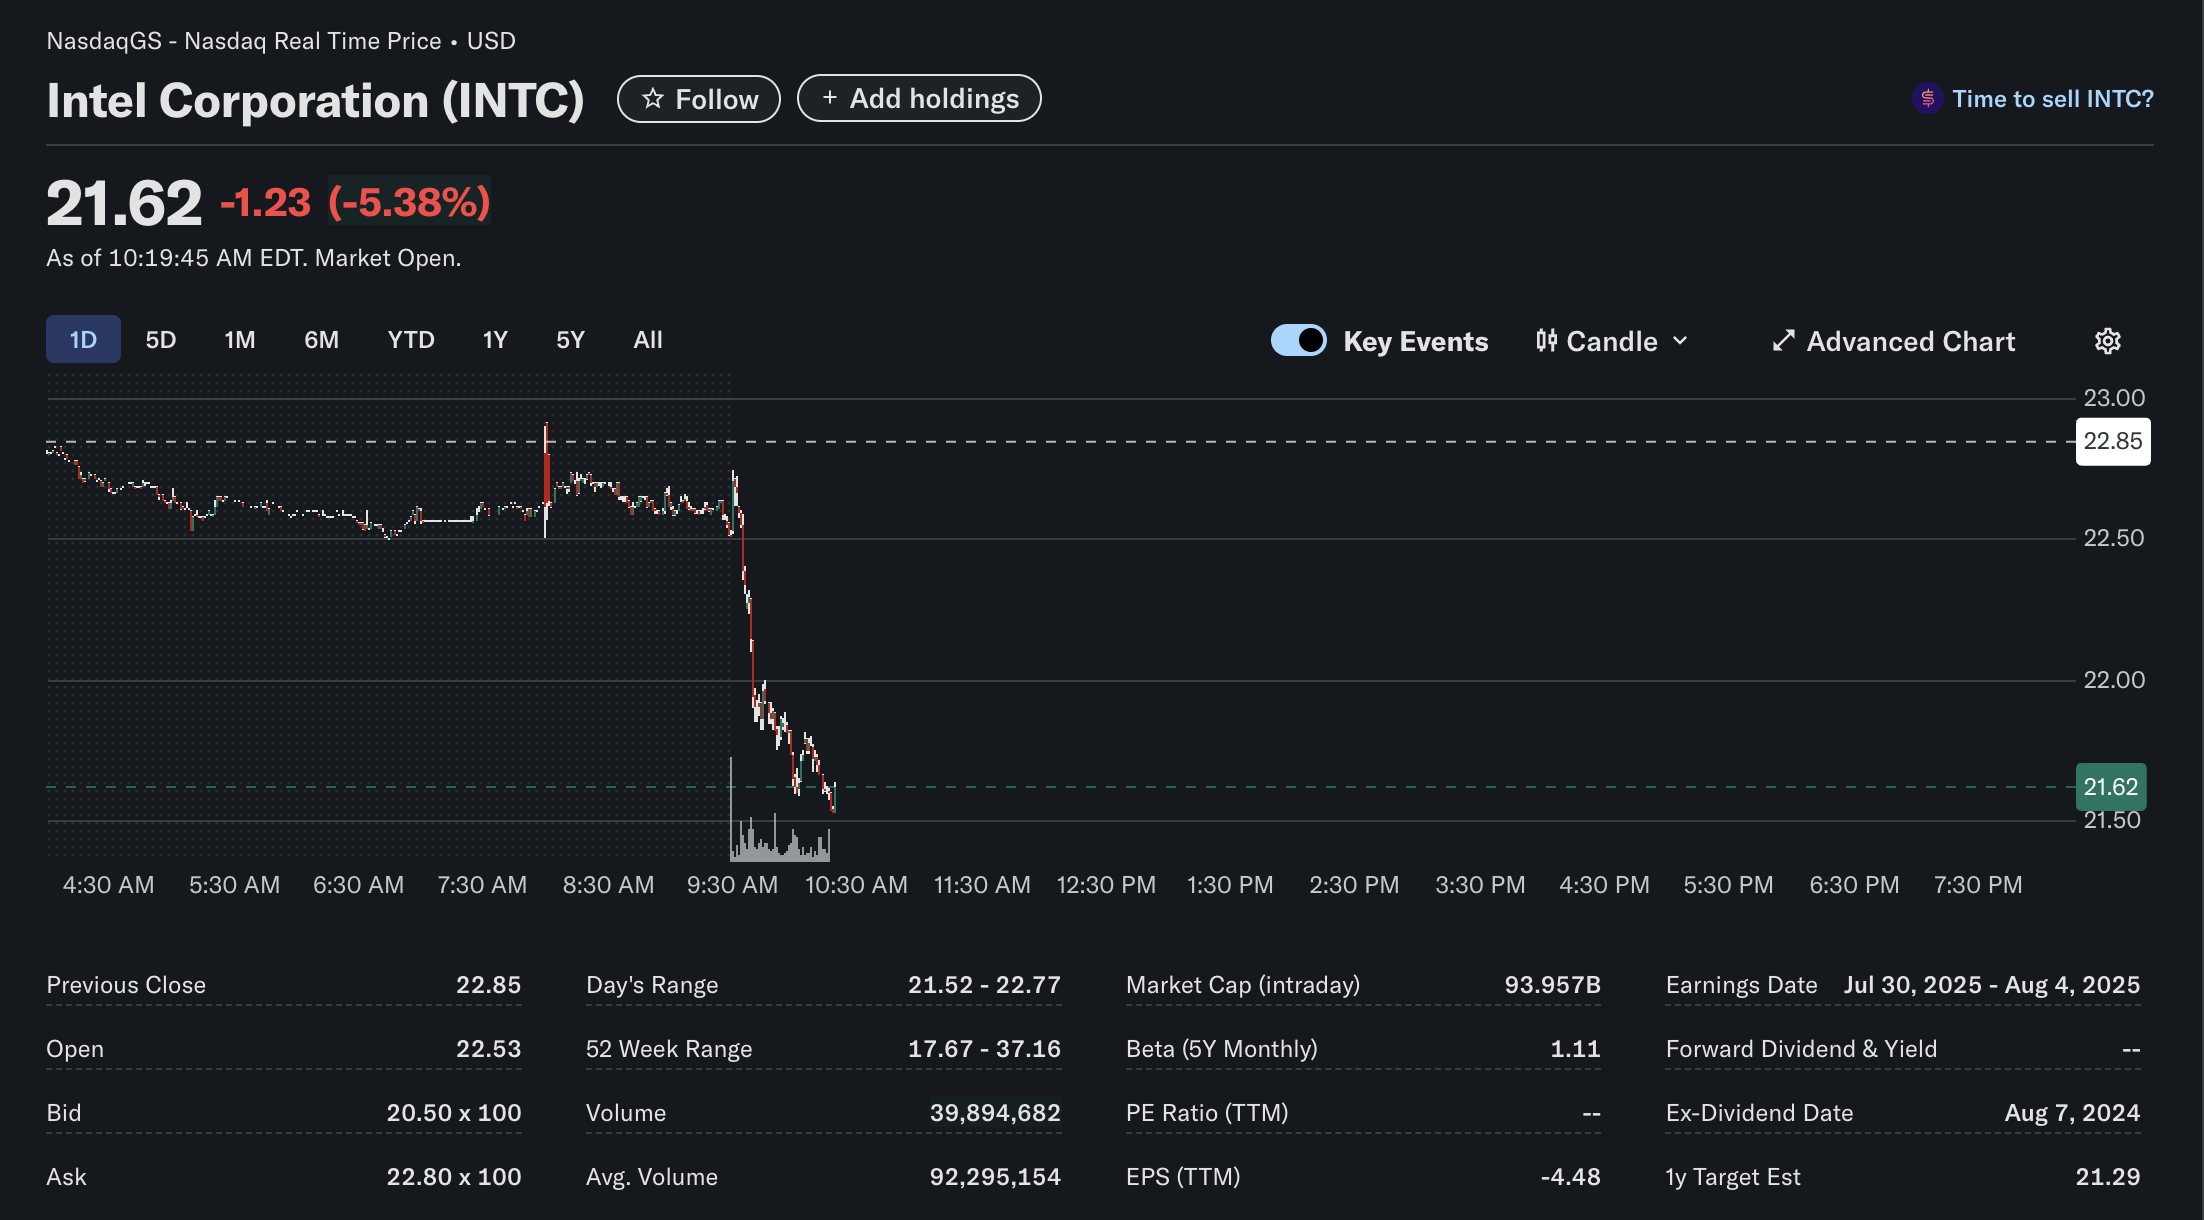The image size is (2204, 1220).
Task: Click the Earnings Date label
Action: [1741, 985]
